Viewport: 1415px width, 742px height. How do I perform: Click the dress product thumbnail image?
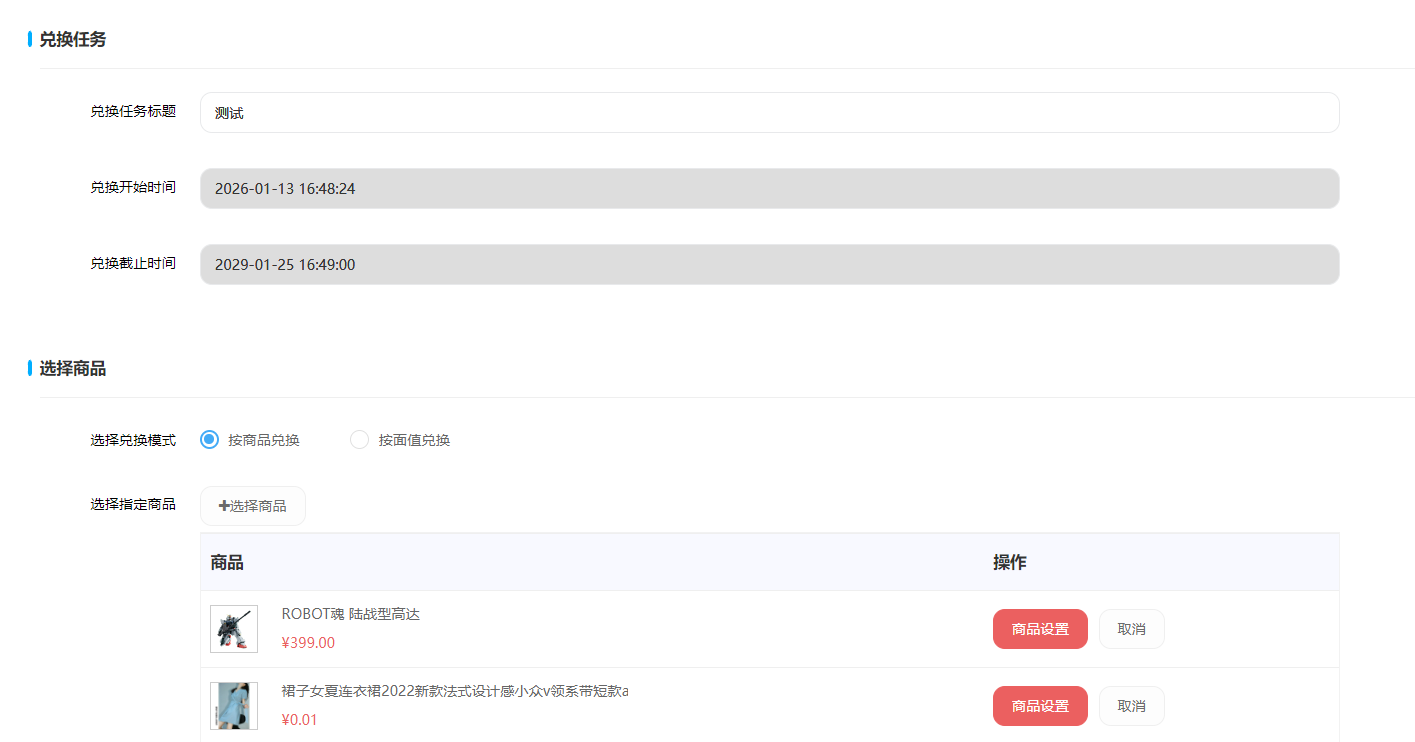[233, 705]
